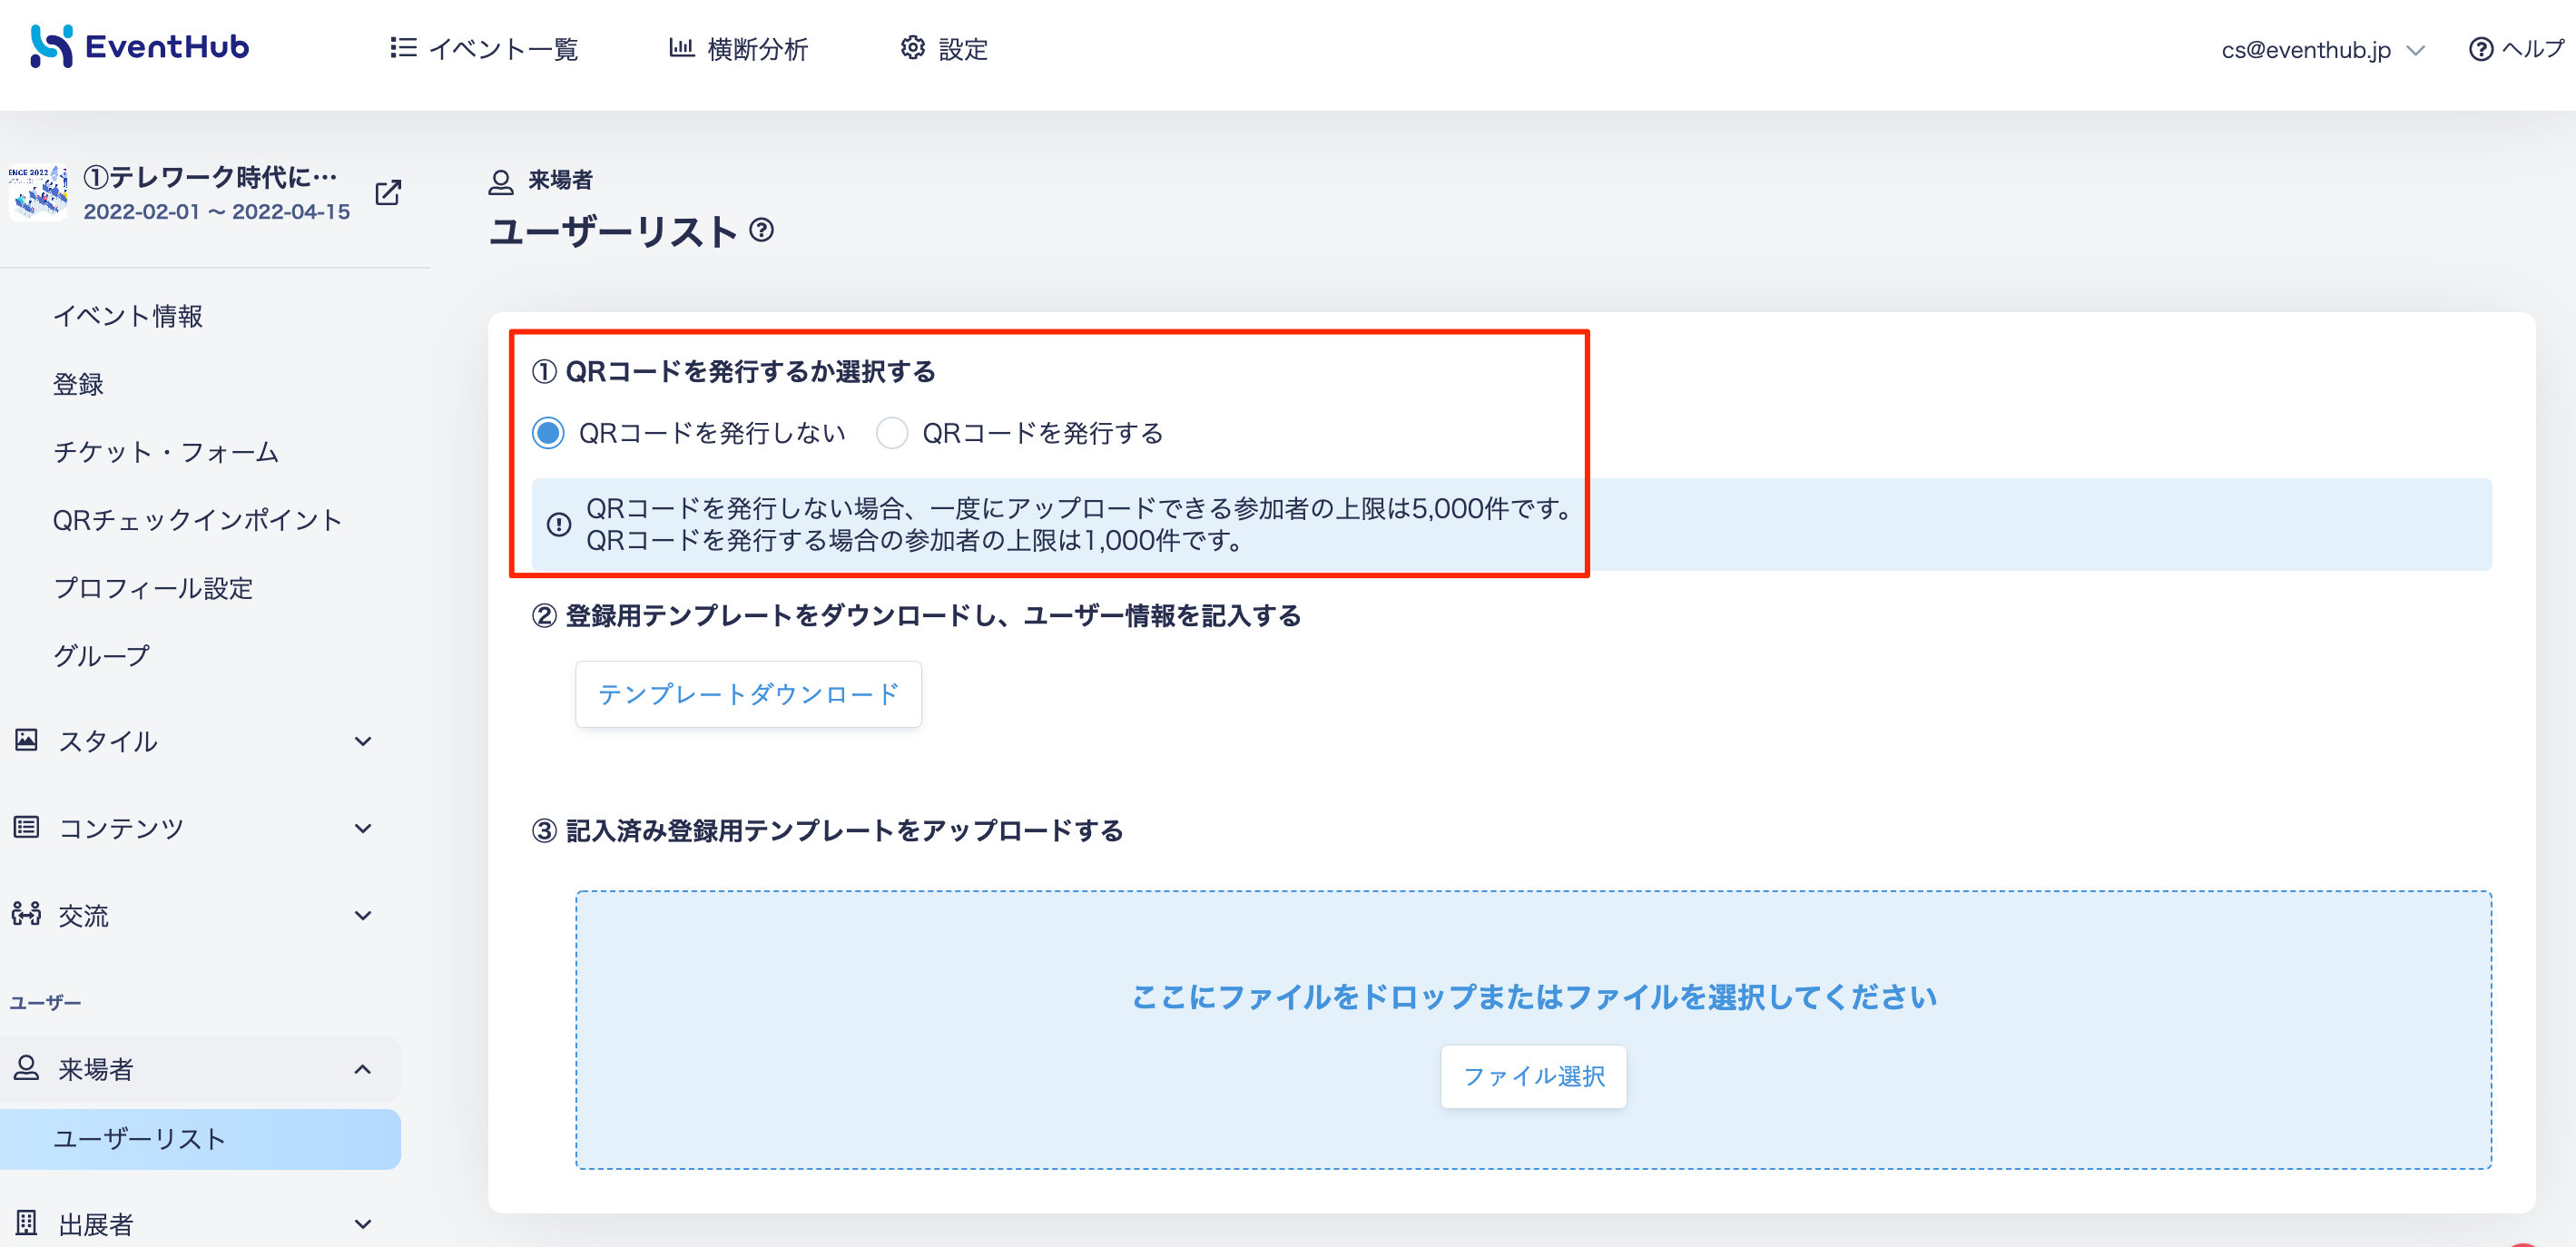
Task: Open チケット・フォーム in sidebar
Action: (166, 452)
